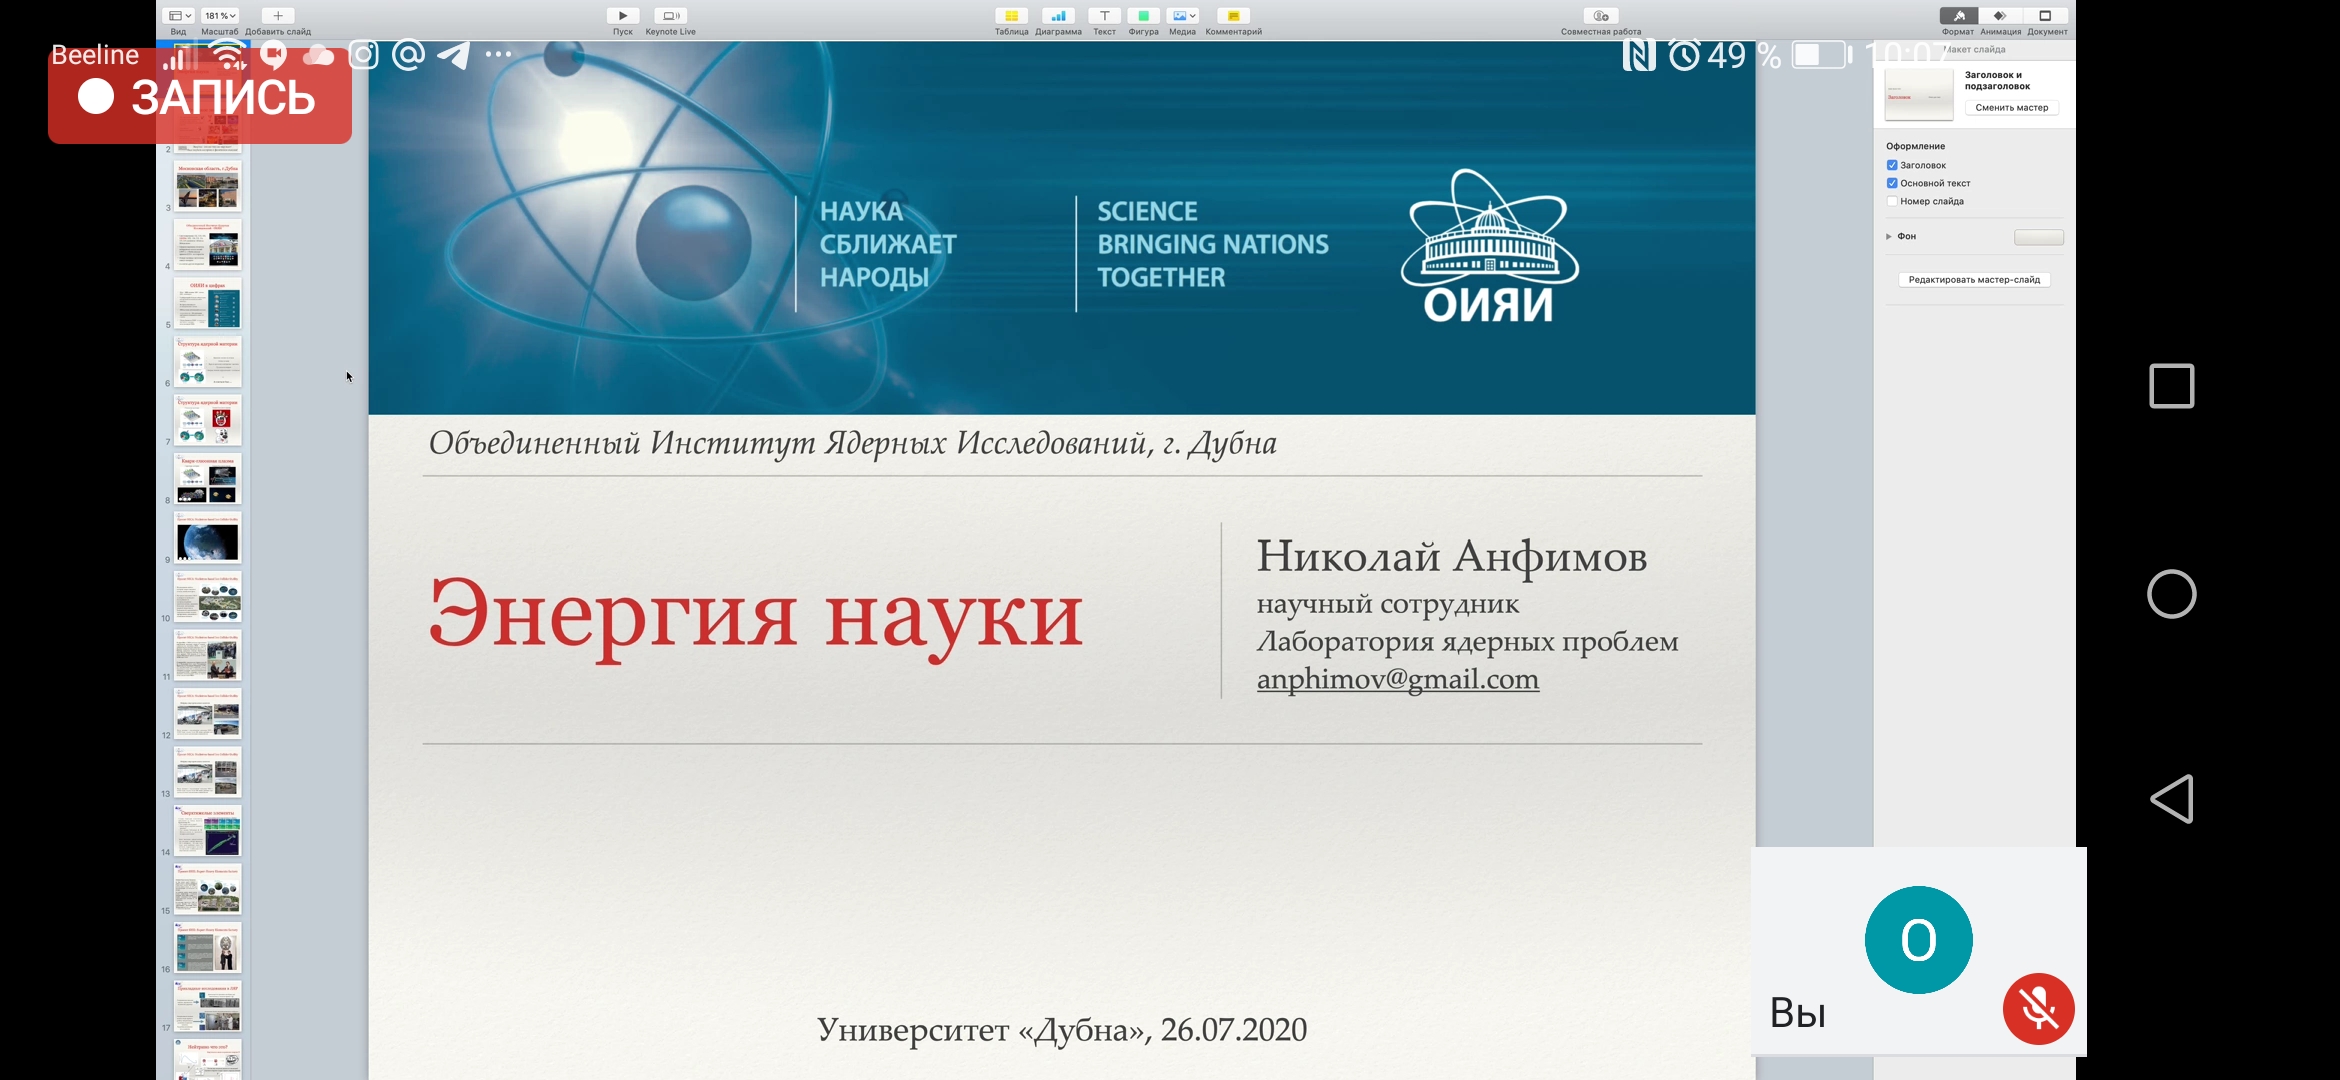Open the 181% zoom dropdown
This screenshot has height=1080, width=2340.
coord(220,16)
